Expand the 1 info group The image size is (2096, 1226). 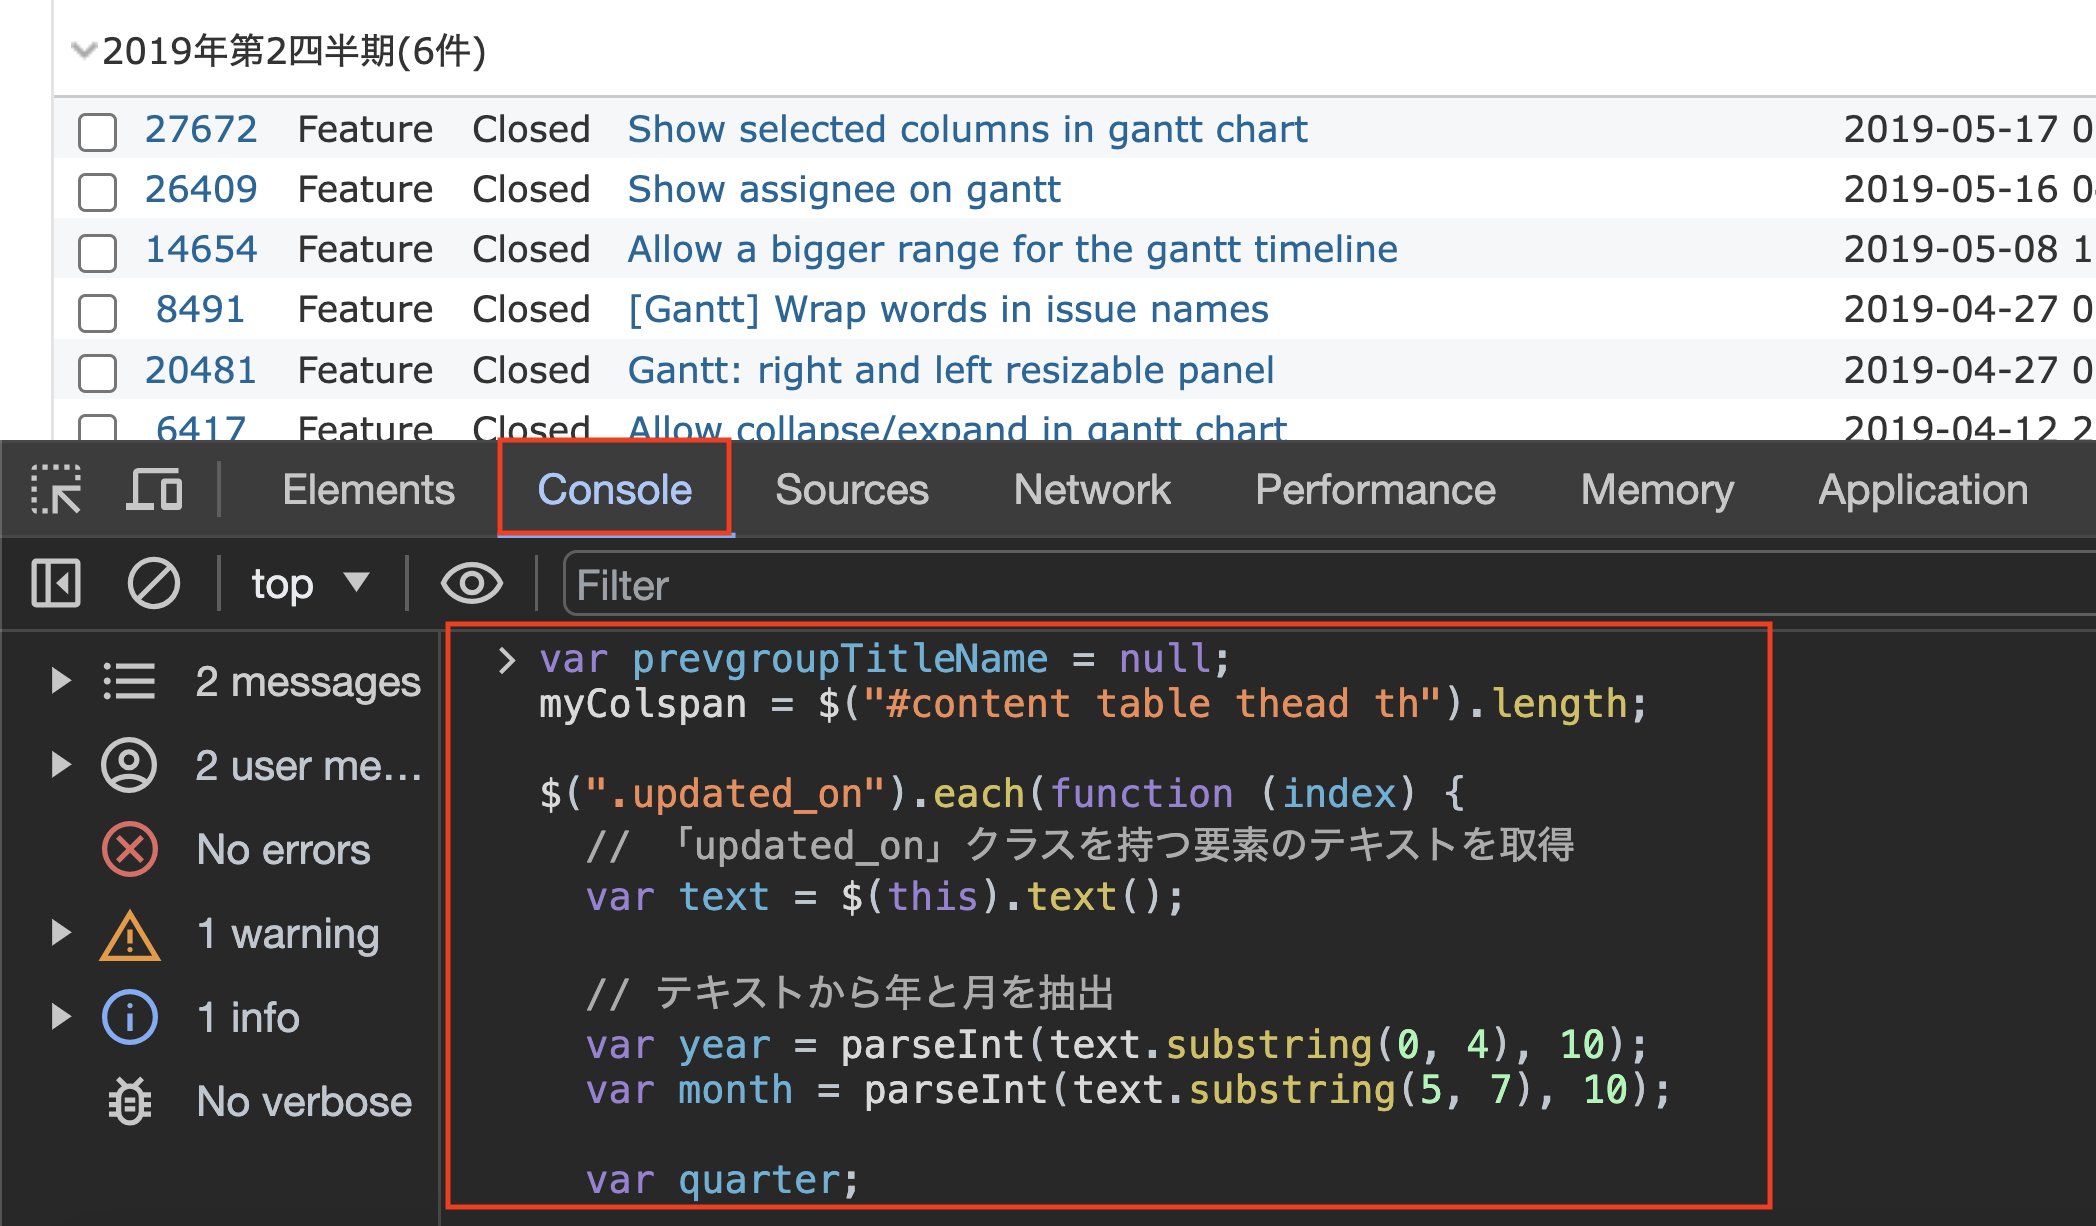[x=61, y=1017]
